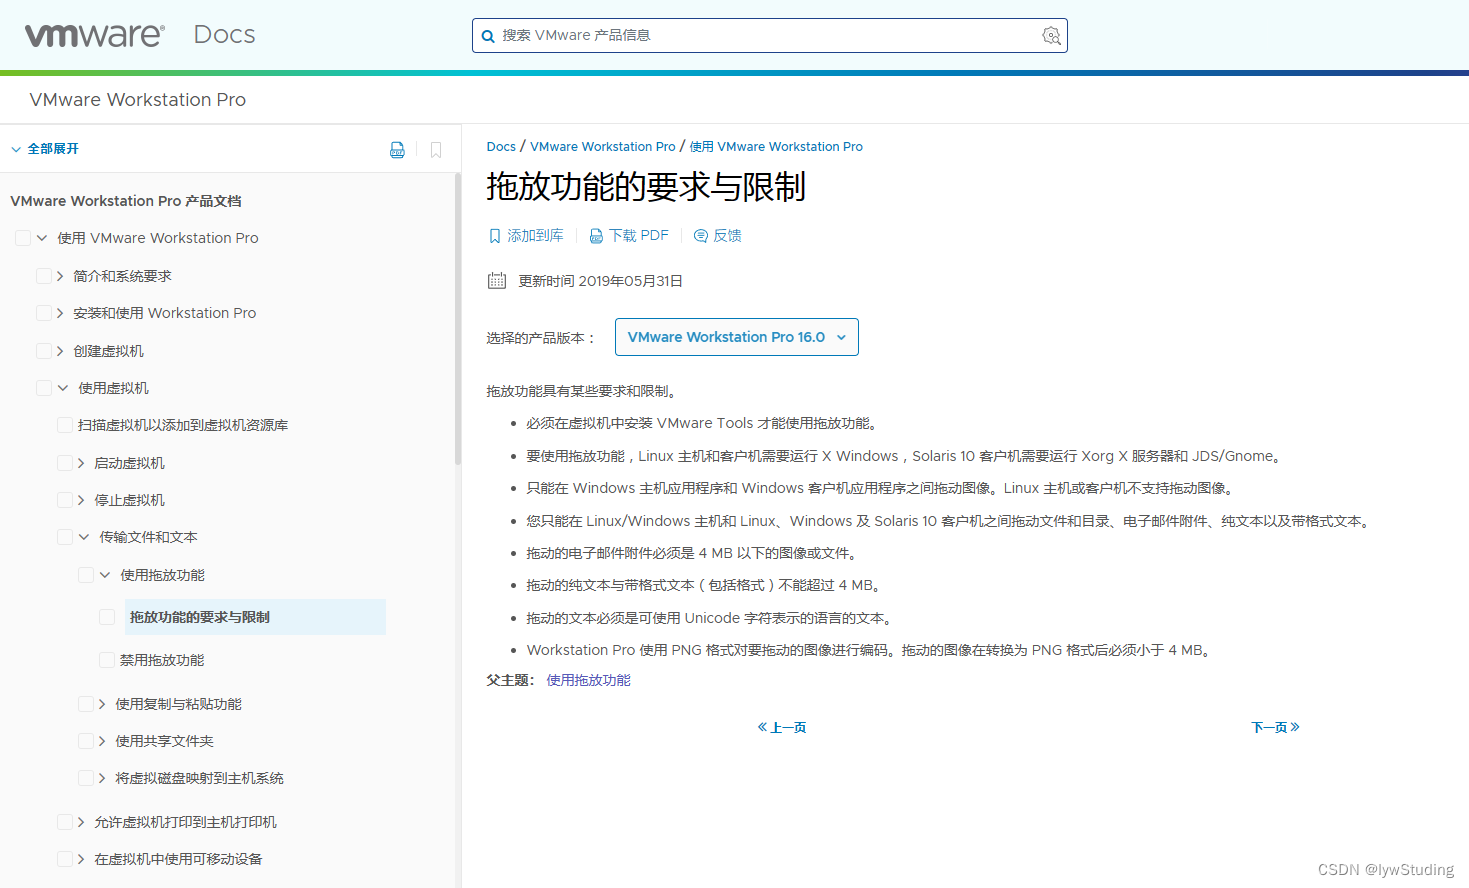Collapse the 使用虚拟机 node
This screenshot has width=1469, height=888.
[x=63, y=388]
